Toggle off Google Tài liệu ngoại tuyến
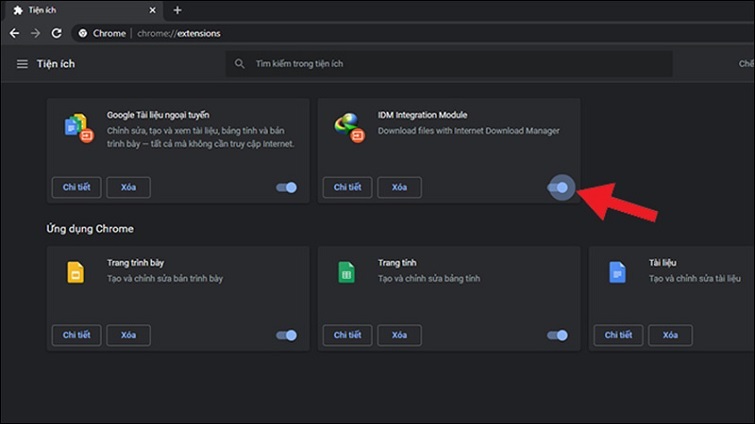Screen dimensions: 755x424 (287, 187)
